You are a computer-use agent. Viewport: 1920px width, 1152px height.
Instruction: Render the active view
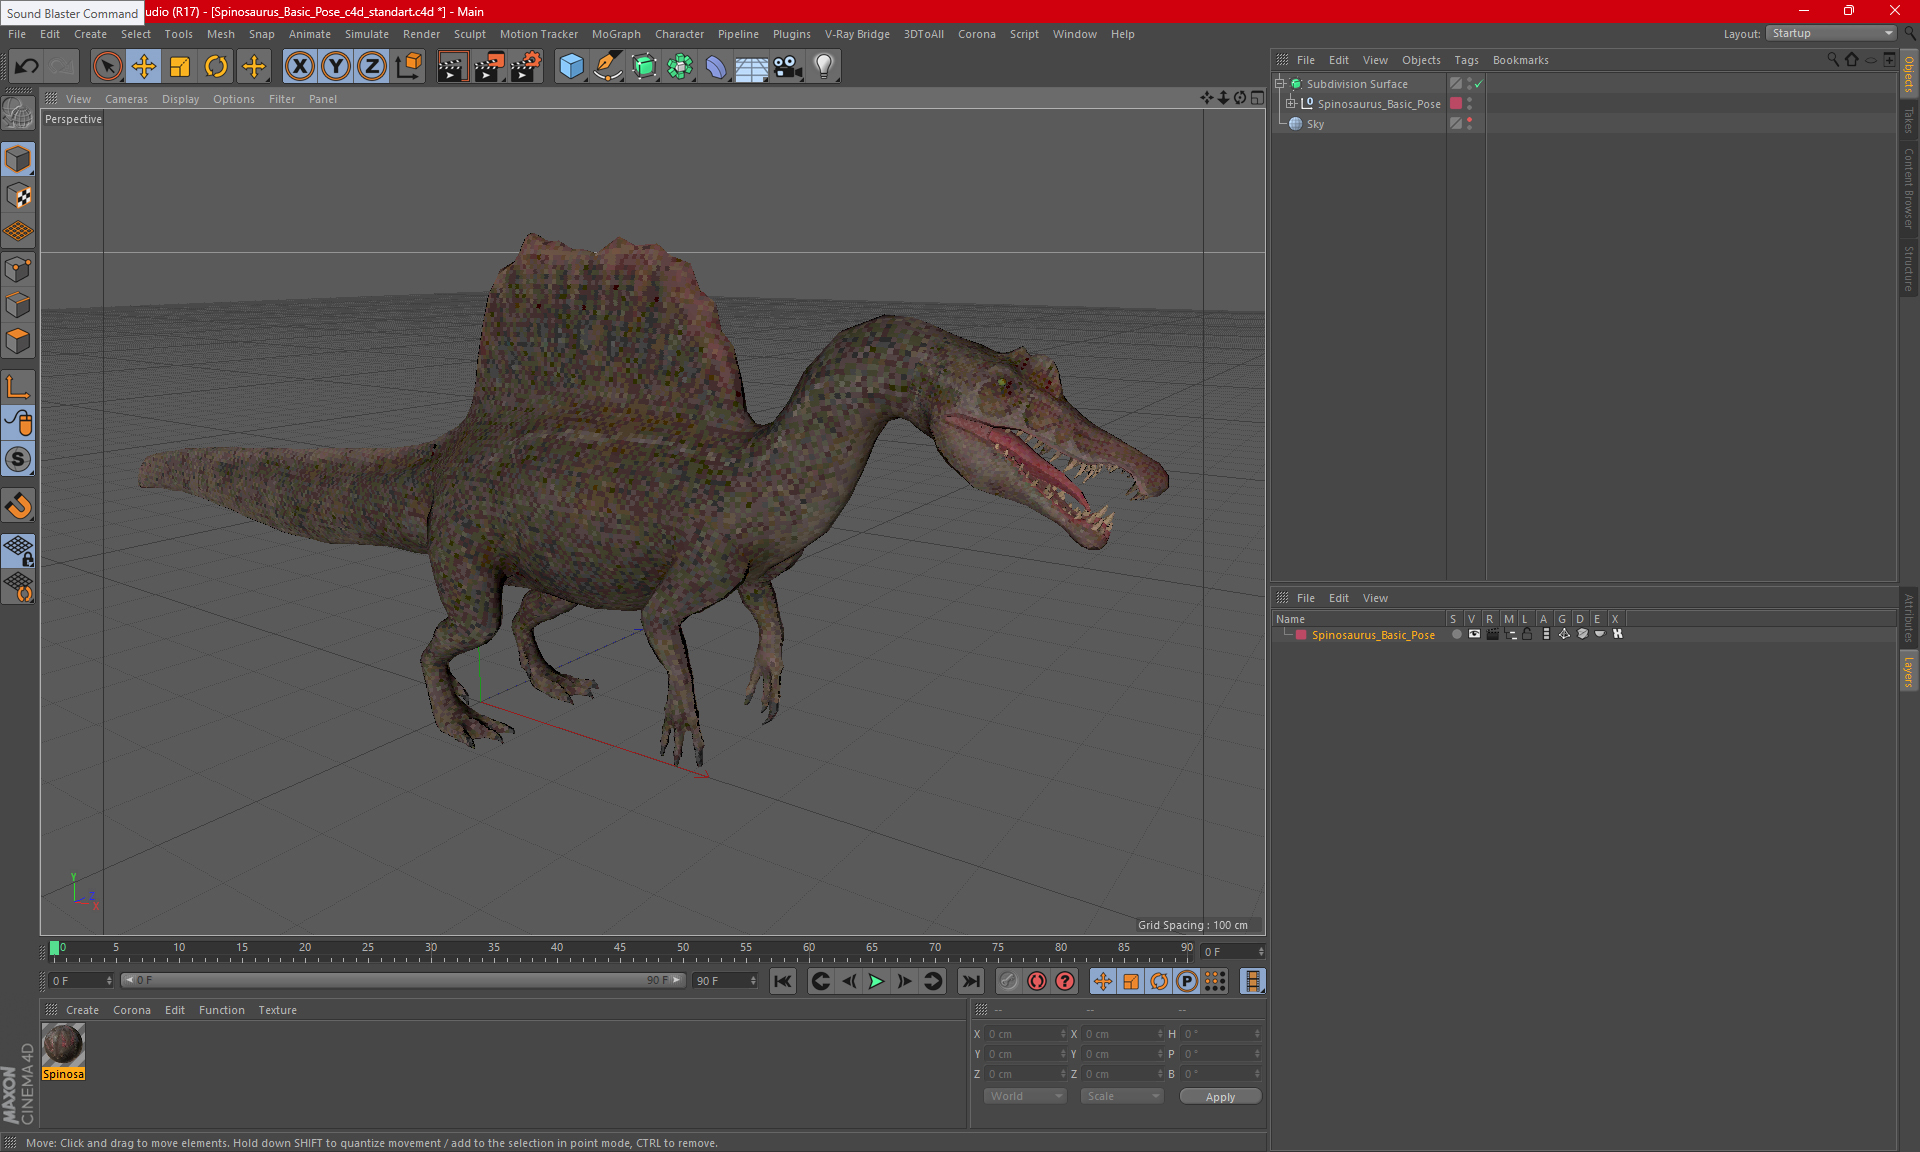[x=452, y=67]
